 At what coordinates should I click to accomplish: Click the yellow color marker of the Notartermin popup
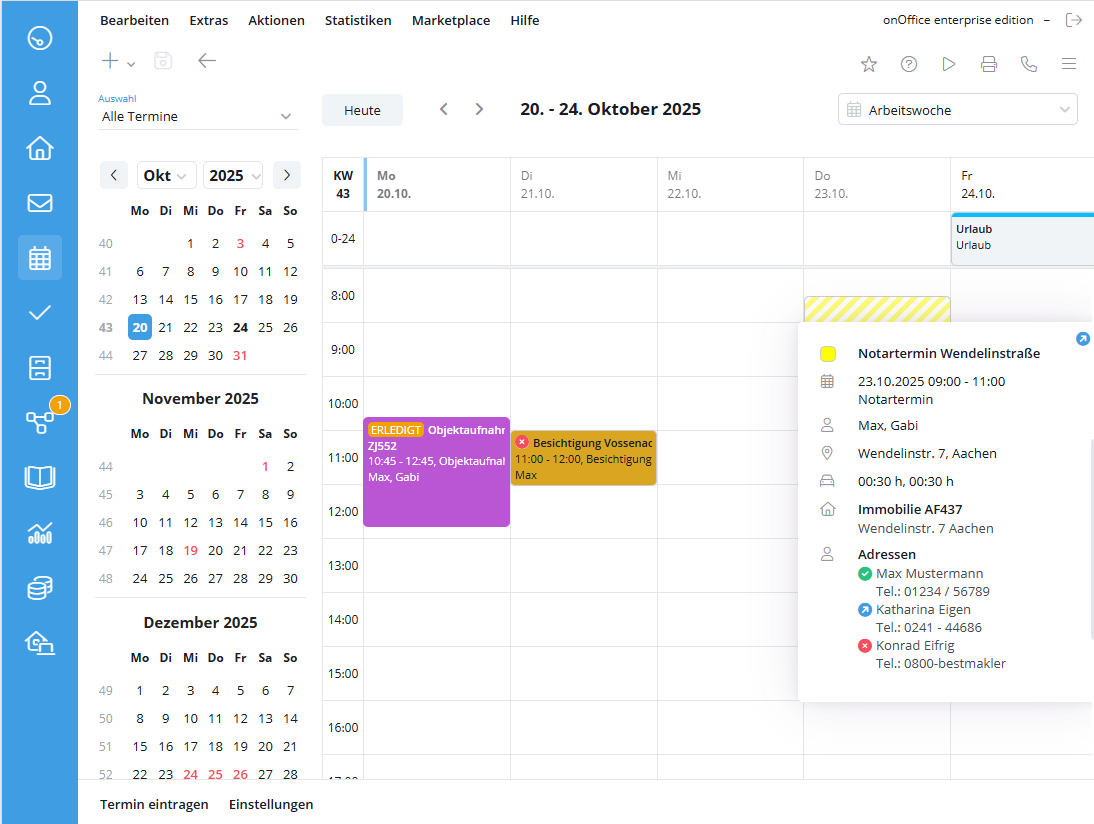pos(827,353)
